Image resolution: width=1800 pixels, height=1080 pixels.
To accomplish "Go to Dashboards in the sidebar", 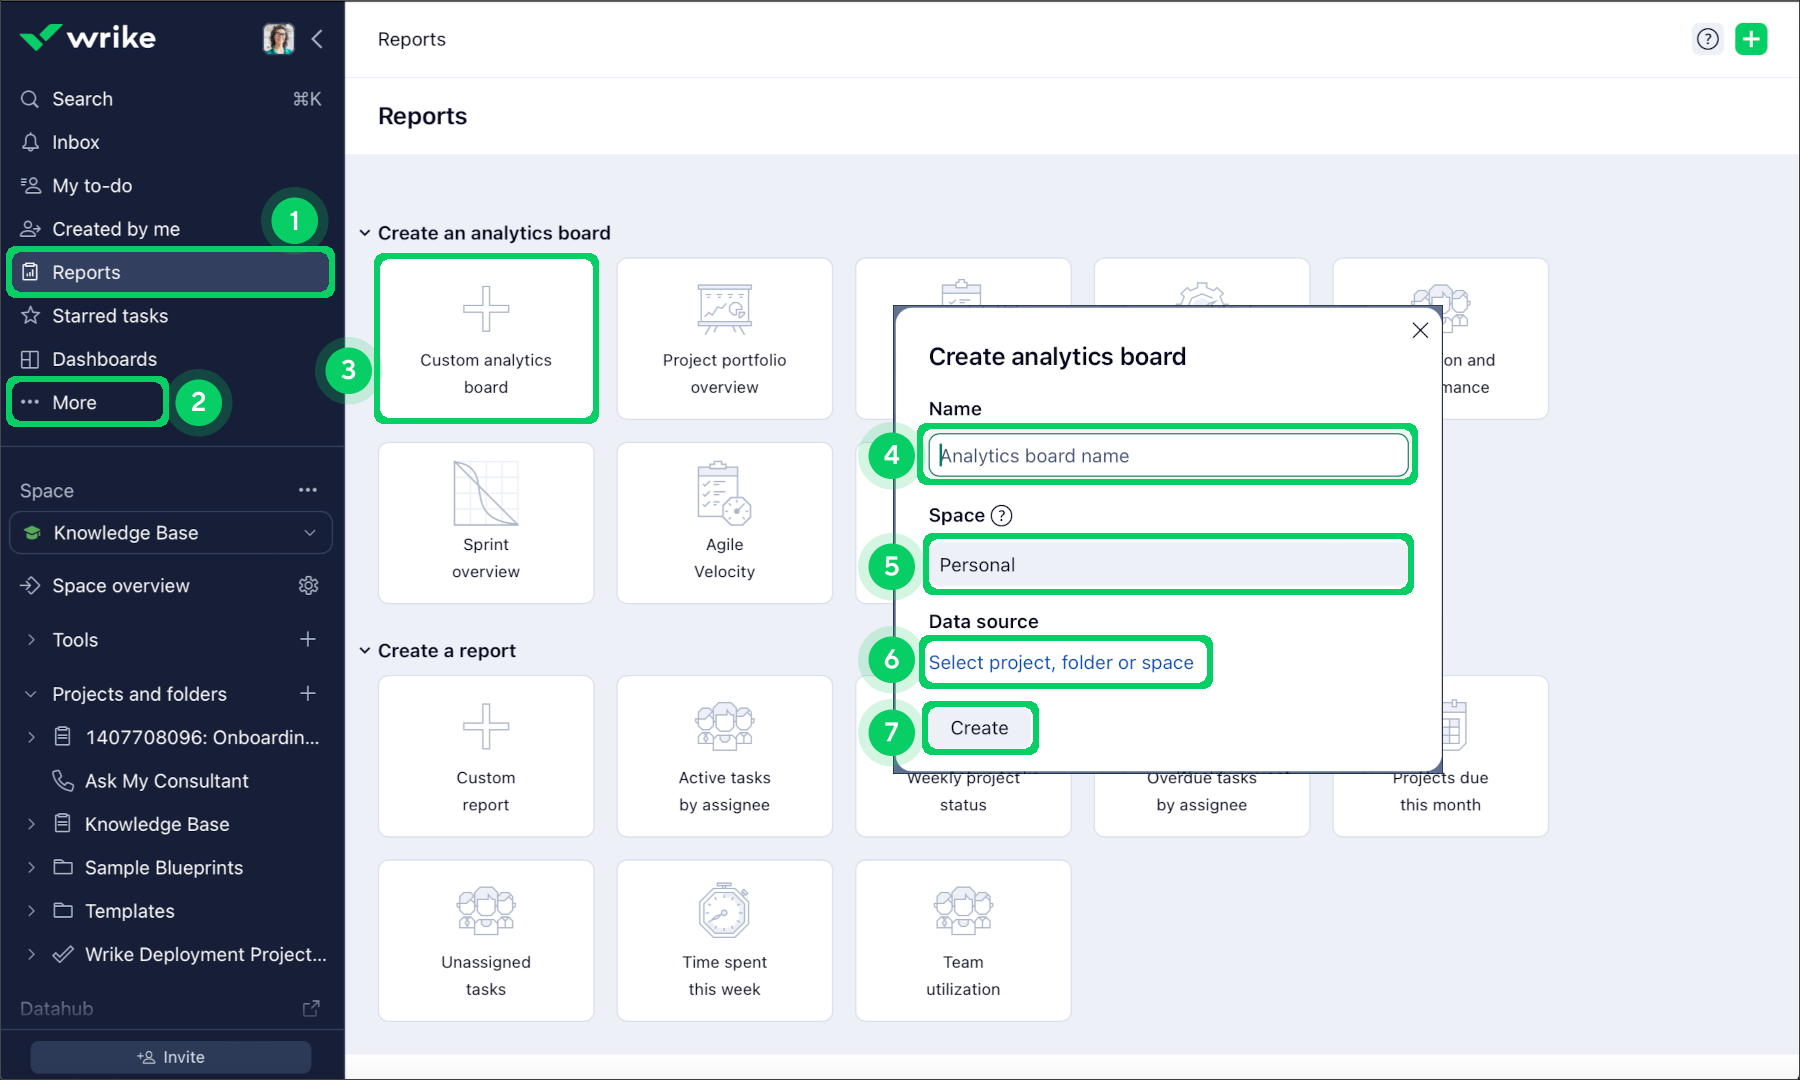I will tap(104, 359).
